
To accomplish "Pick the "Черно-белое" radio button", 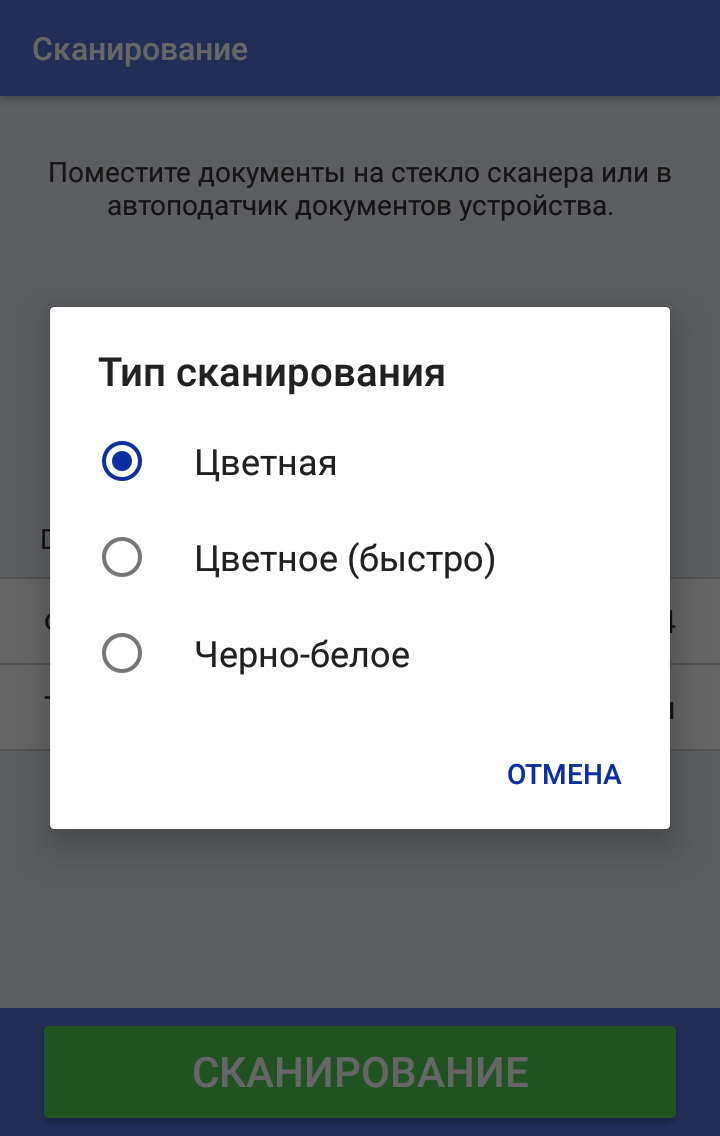I will 122,655.
